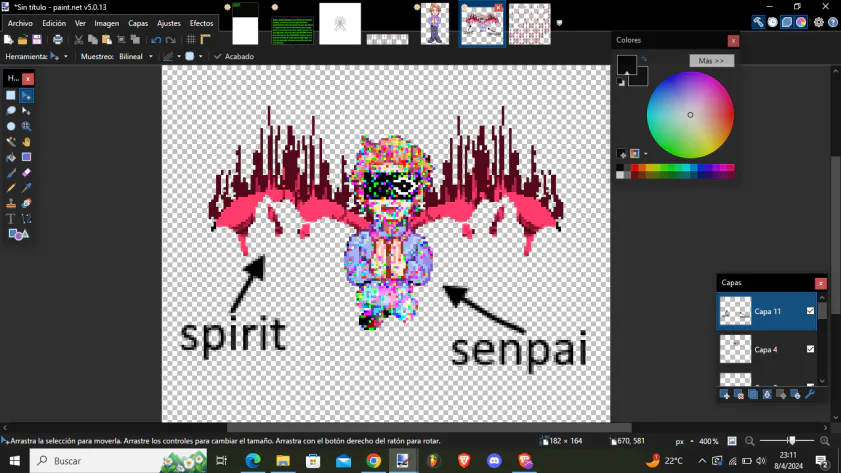The width and height of the screenshot is (841, 473).
Task: Open the Ver menu
Action: (80, 23)
